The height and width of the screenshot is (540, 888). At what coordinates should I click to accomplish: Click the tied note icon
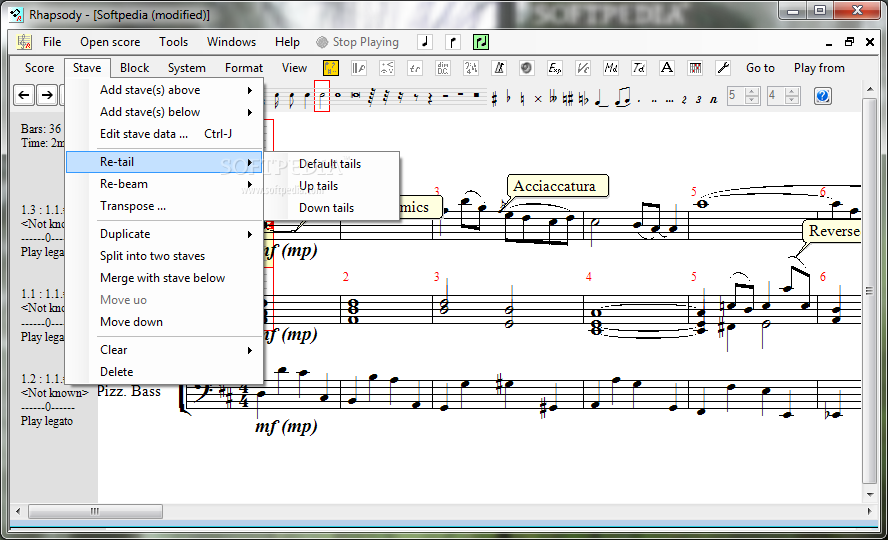[x=601, y=97]
